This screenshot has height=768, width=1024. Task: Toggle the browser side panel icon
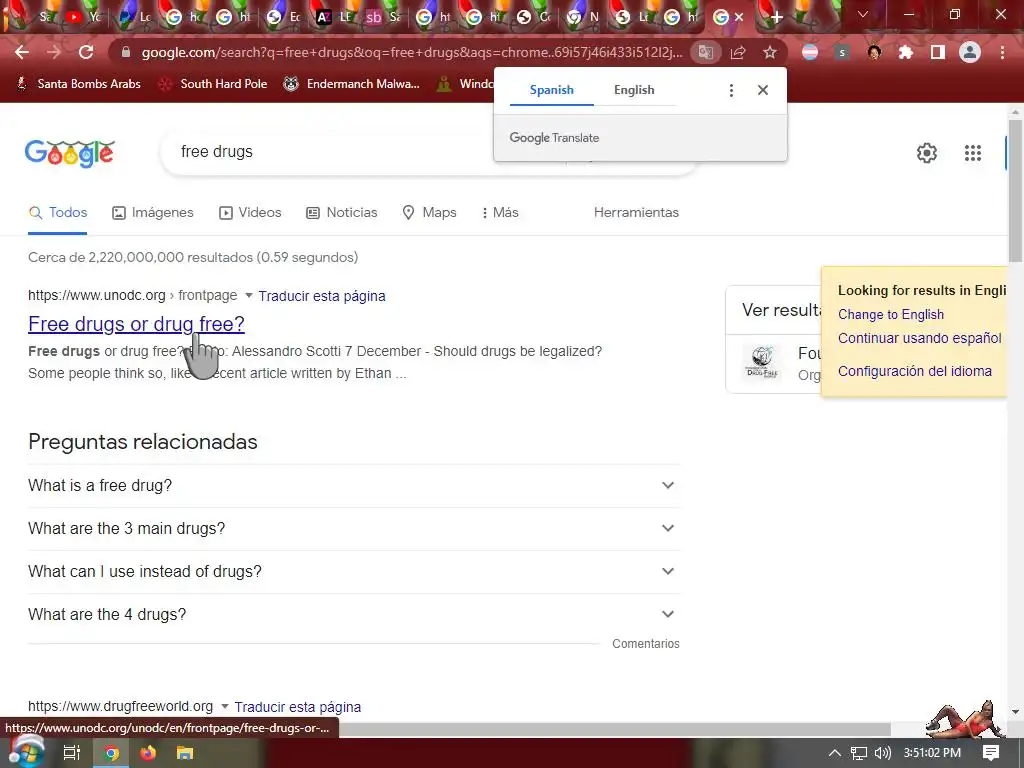(938, 52)
